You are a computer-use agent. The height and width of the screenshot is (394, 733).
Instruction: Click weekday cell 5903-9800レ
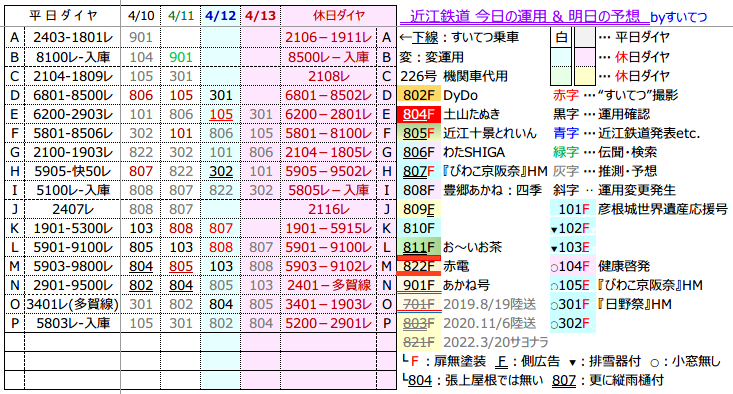(72, 266)
